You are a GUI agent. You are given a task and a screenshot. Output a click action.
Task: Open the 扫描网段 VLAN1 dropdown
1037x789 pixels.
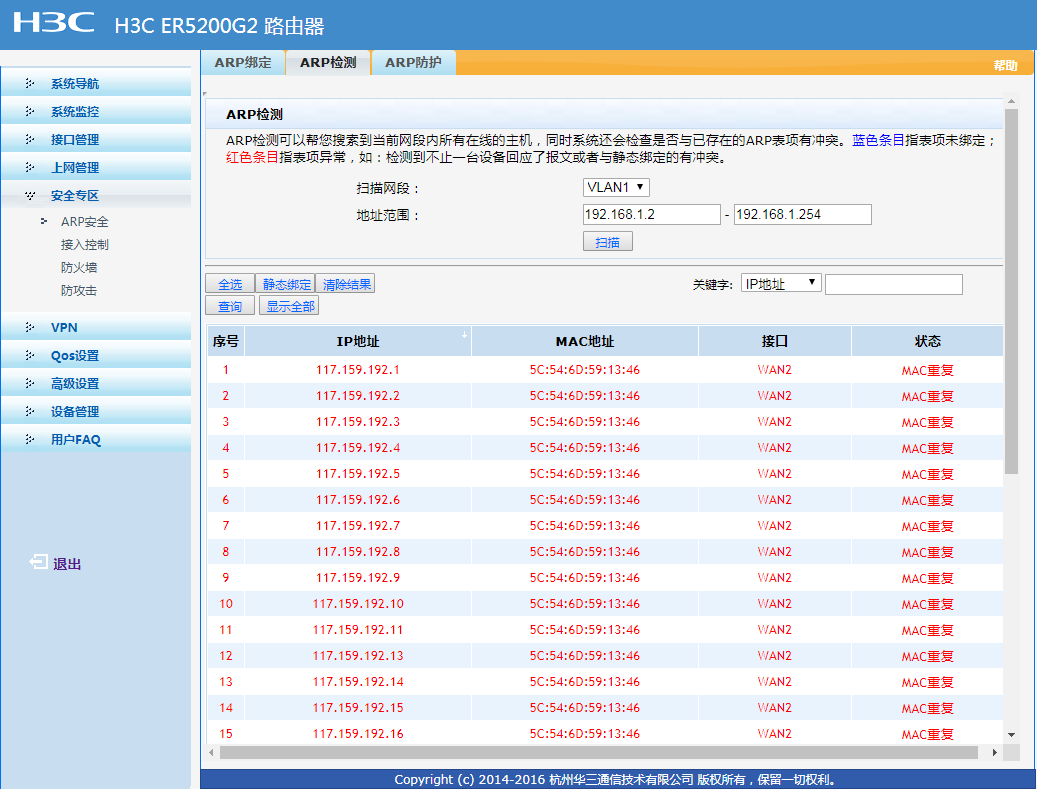616,187
